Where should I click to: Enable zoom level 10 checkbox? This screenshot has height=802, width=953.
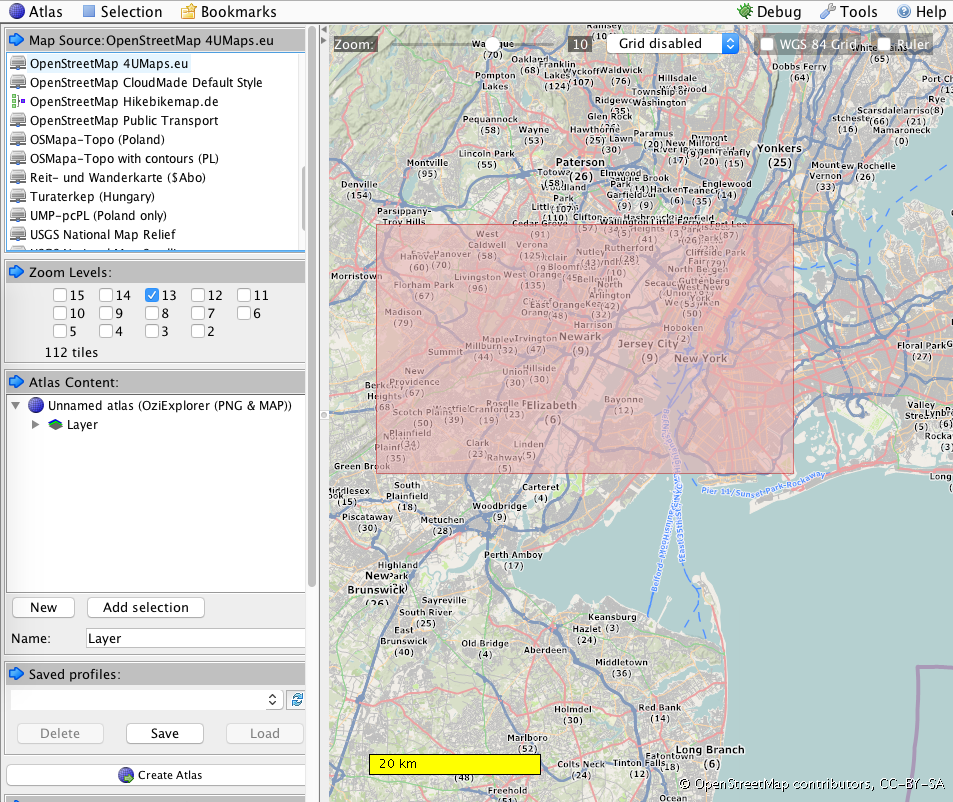coord(60,313)
